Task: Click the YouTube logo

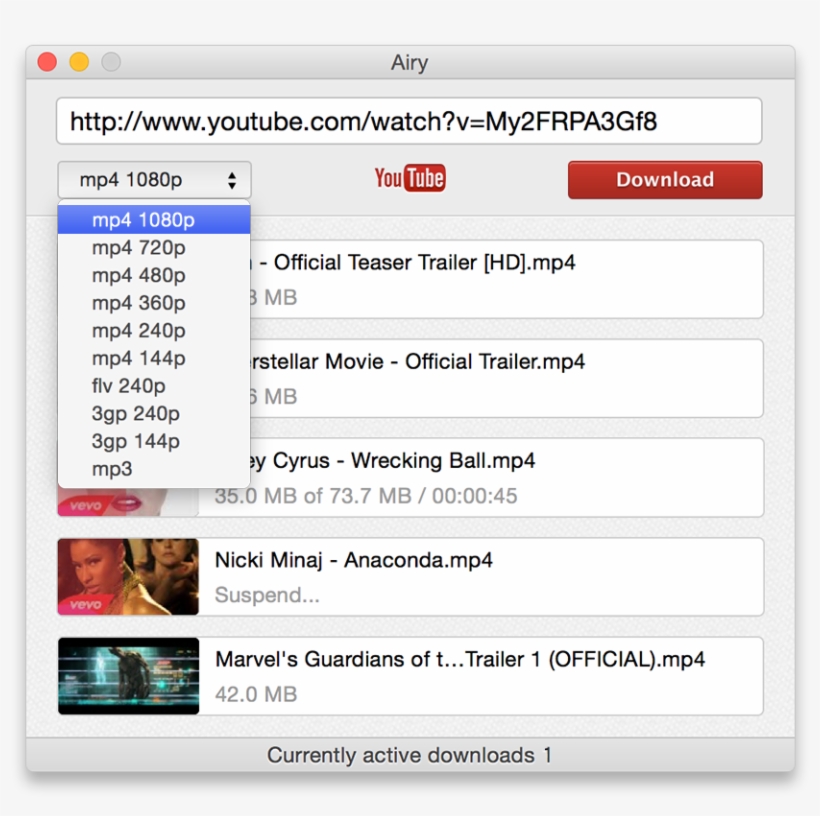Action: [x=409, y=177]
